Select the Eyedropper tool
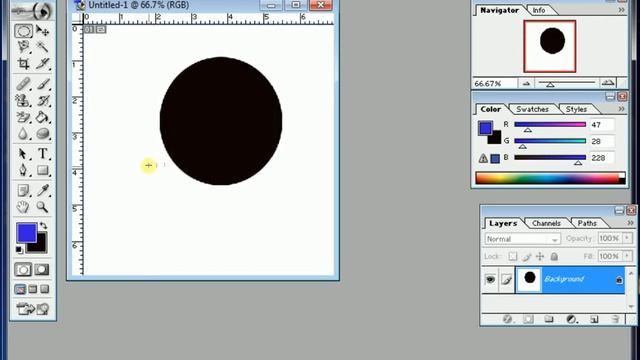Image resolution: width=640 pixels, height=360 pixels. [42, 190]
